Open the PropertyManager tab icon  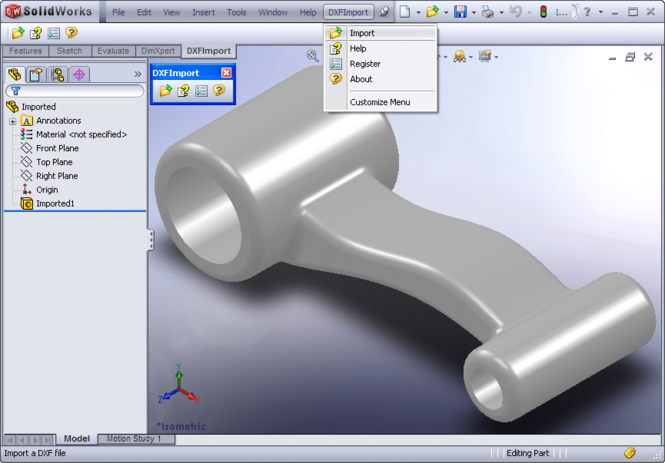tap(36, 75)
